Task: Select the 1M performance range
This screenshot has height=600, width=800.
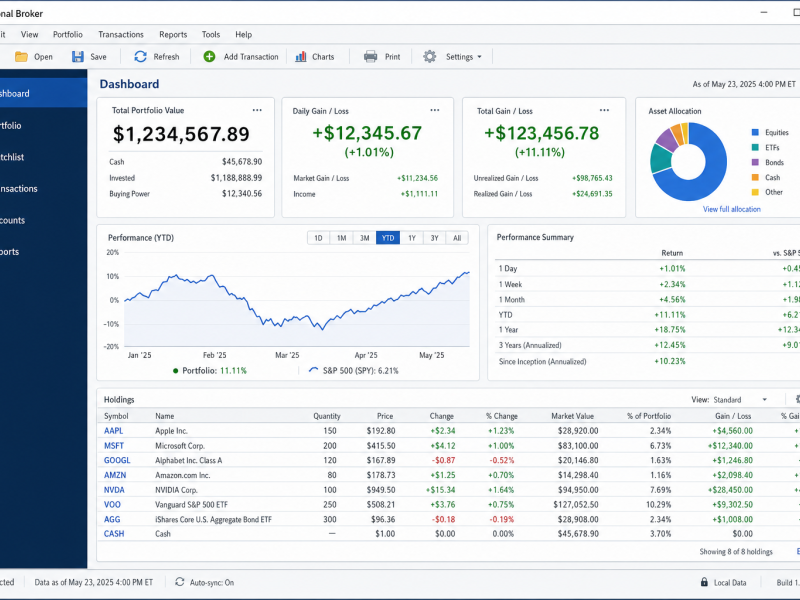Action: pos(341,238)
